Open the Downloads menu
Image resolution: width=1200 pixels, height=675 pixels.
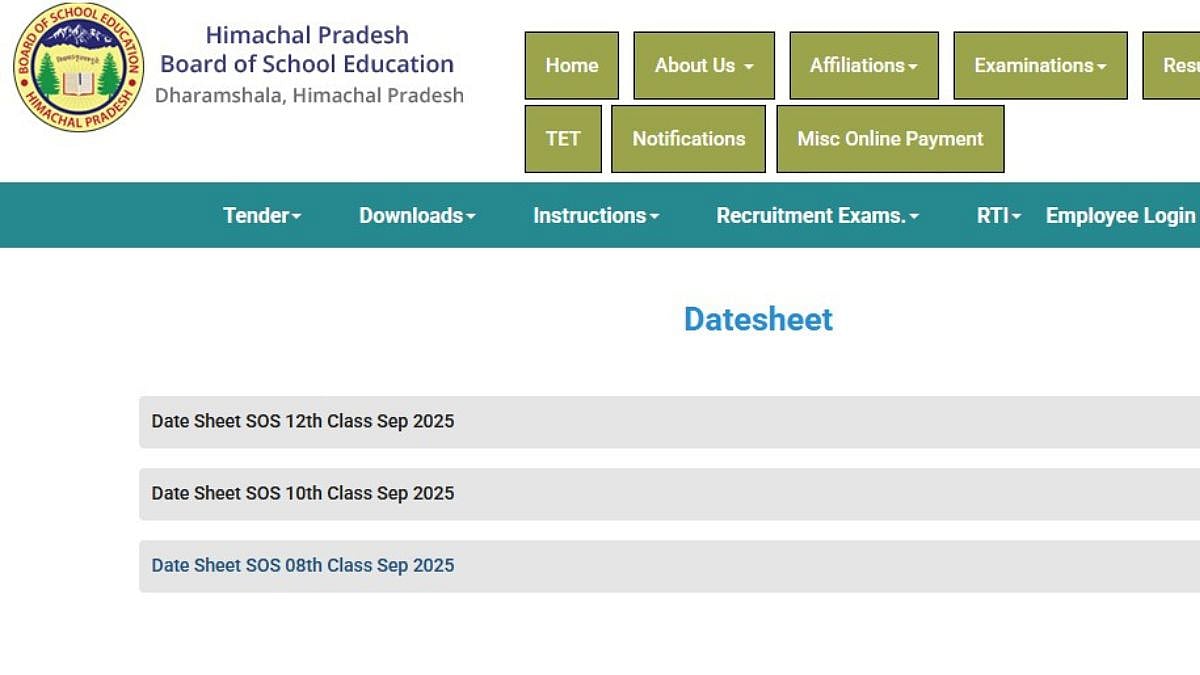[417, 215]
